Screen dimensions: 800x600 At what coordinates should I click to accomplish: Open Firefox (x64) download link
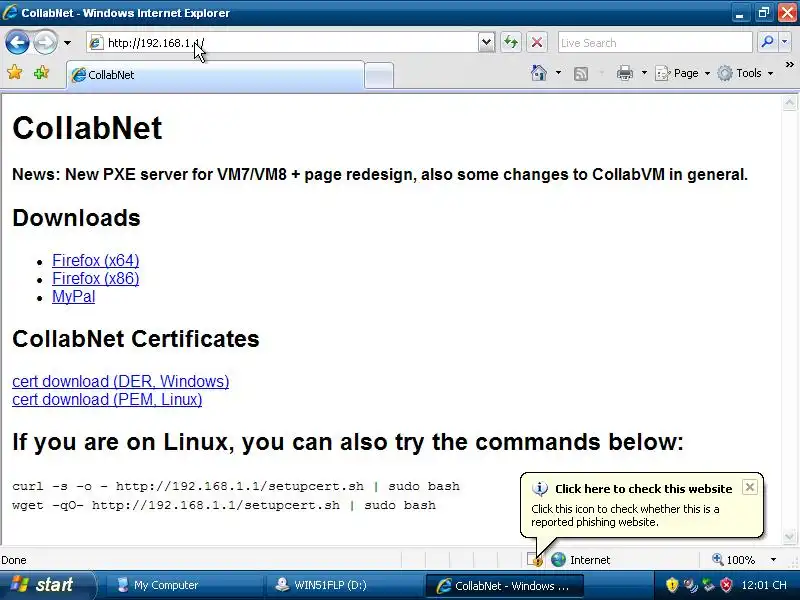point(95,260)
